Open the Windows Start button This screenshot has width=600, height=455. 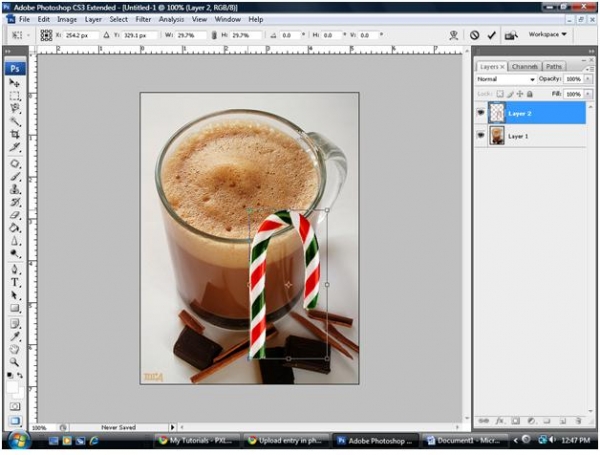click(18, 440)
